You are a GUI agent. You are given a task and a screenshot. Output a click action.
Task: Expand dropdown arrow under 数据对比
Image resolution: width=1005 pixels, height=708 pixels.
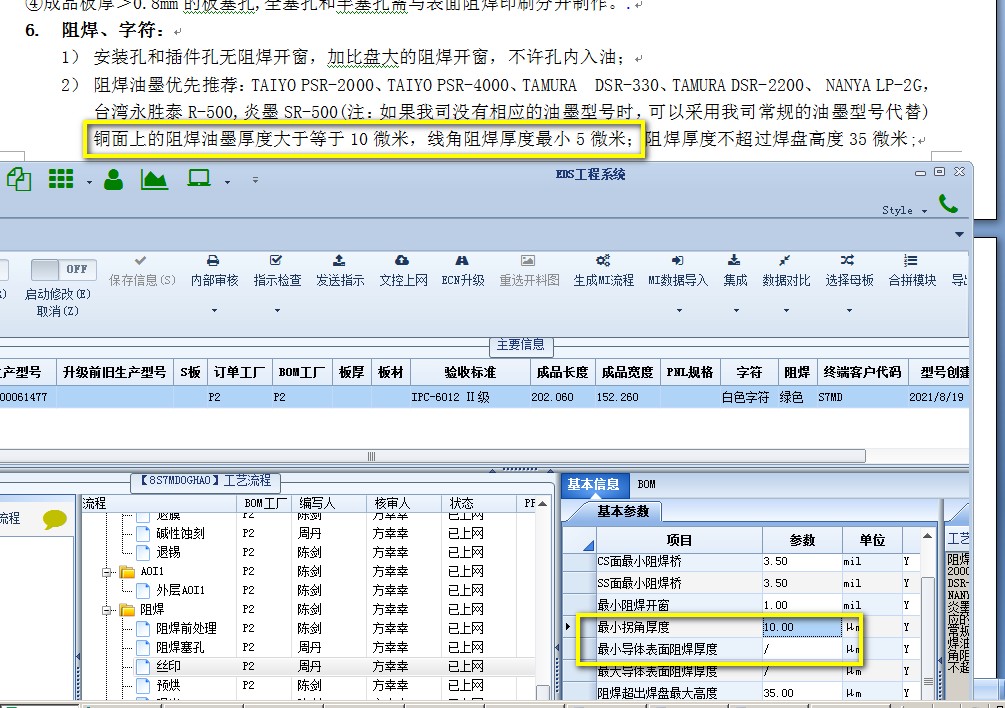pyautogui.click(x=786, y=311)
